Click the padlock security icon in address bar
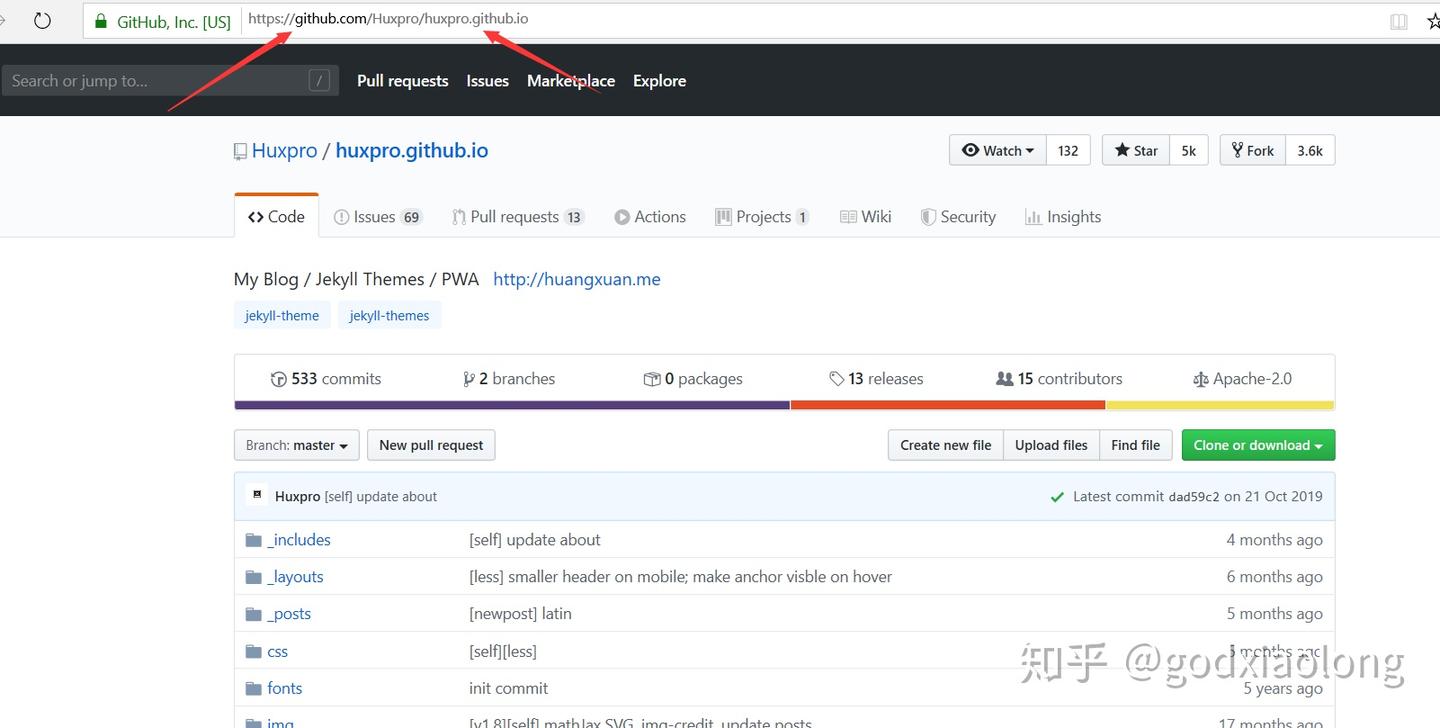The height and width of the screenshot is (728, 1440). [99, 18]
